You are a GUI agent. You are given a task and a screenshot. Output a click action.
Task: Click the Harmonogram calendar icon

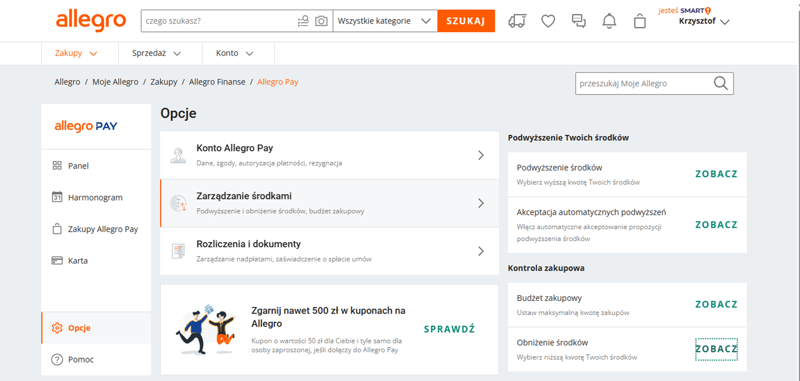(57, 197)
